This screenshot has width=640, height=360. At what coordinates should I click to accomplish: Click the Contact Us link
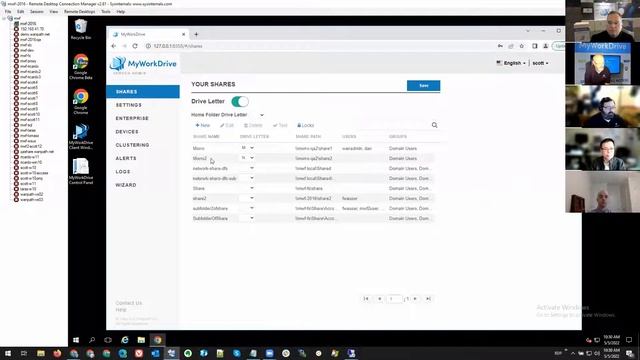pyautogui.click(x=129, y=303)
